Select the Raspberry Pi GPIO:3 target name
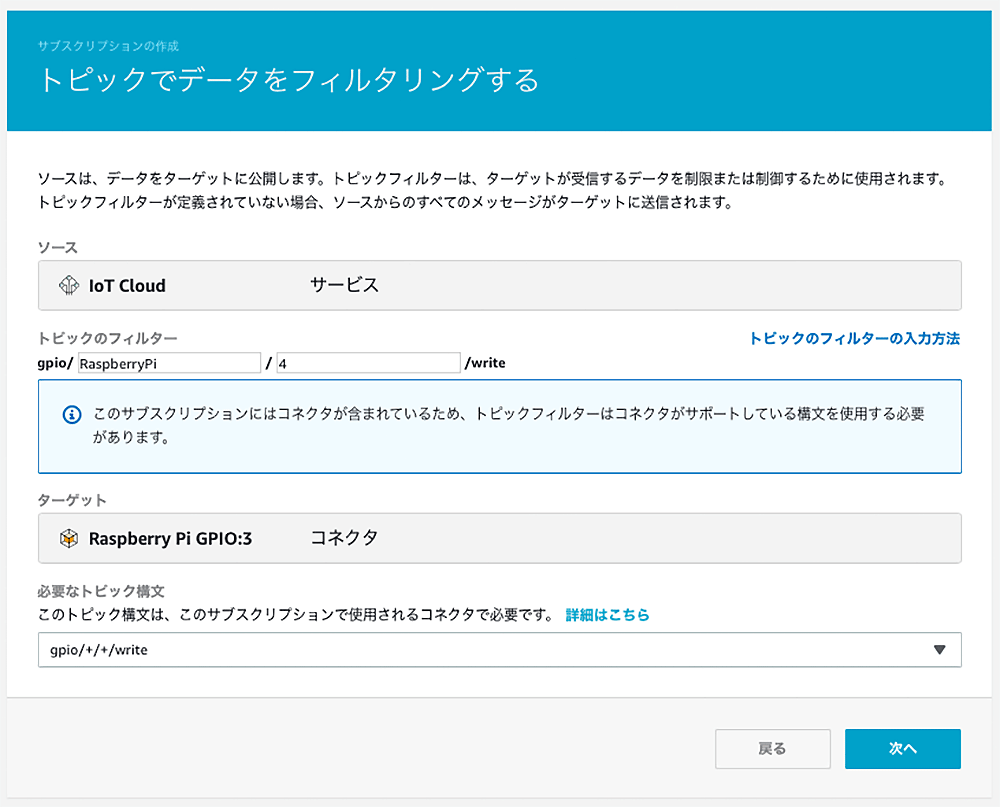The image size is (1000, 807). (170, 539)
